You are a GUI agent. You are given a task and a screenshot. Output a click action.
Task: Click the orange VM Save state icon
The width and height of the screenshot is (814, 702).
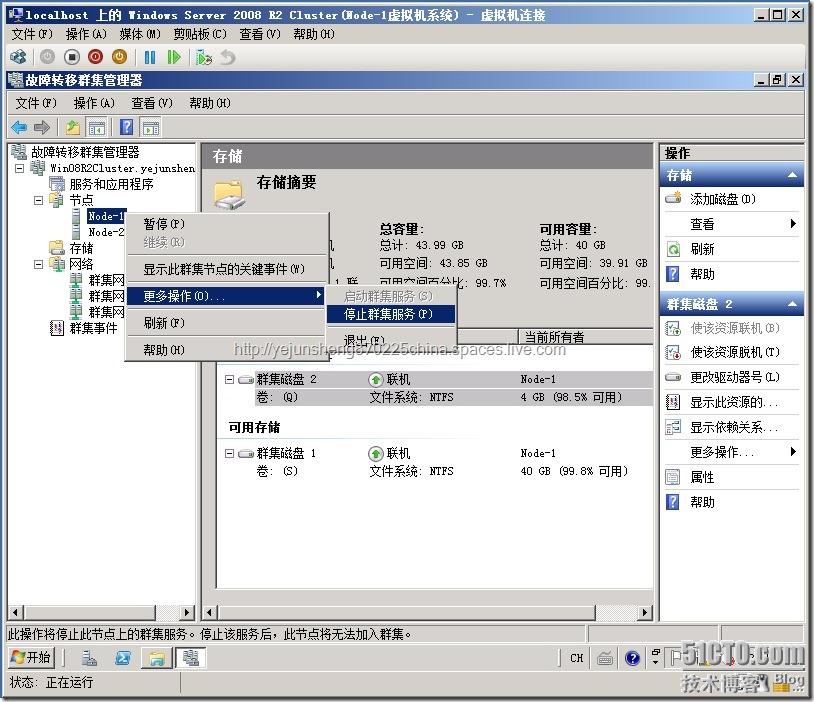(x=119, y=57)
